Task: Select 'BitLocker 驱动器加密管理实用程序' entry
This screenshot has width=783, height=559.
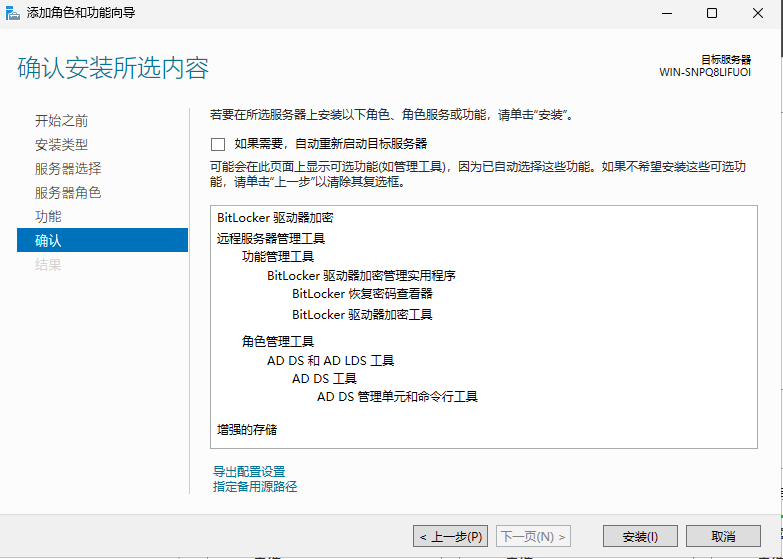Action: (362, 275)
